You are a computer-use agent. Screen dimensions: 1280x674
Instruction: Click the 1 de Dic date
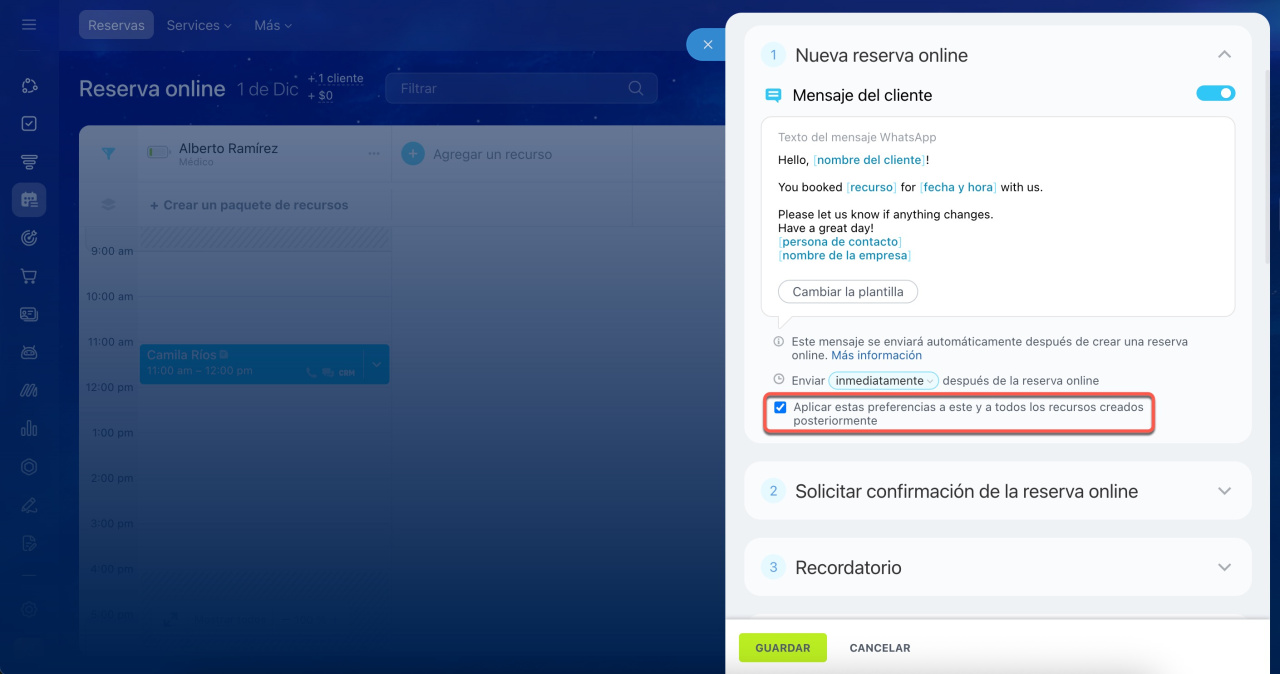tap(268, 89)
